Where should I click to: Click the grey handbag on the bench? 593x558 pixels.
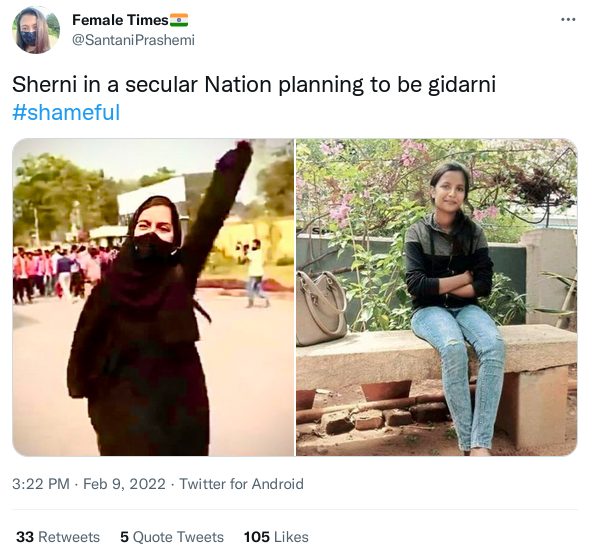pyautogui.click(x=321, y=308)
